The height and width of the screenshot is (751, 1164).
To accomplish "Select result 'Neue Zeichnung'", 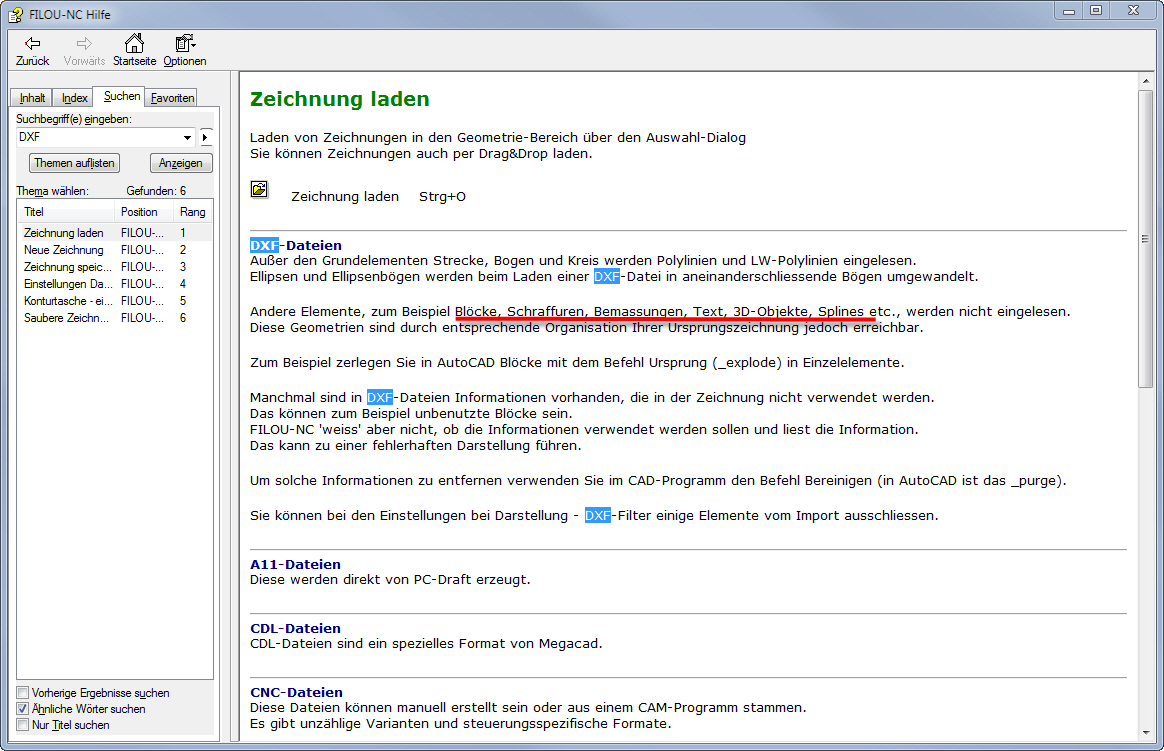I will pyautogui.click(x=114, y=250).
